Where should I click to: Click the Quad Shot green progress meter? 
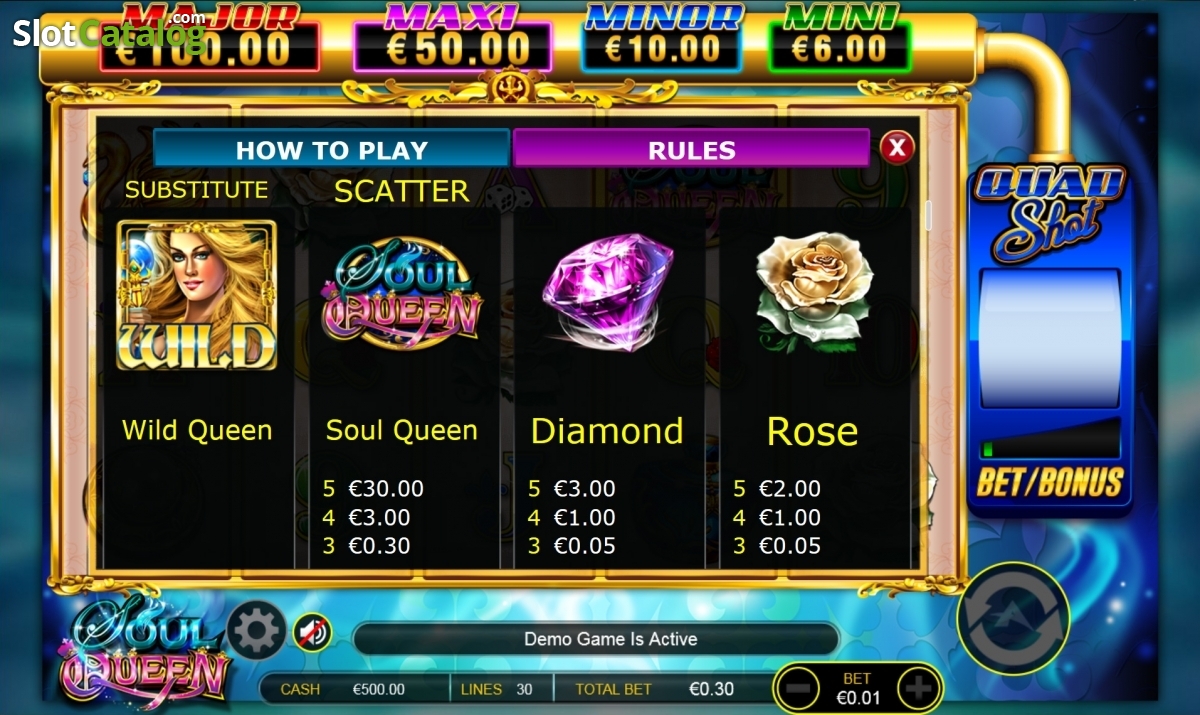click(1050, 437)
